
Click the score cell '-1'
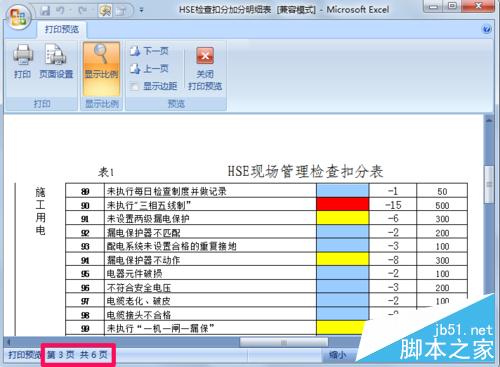coord(393,191)
